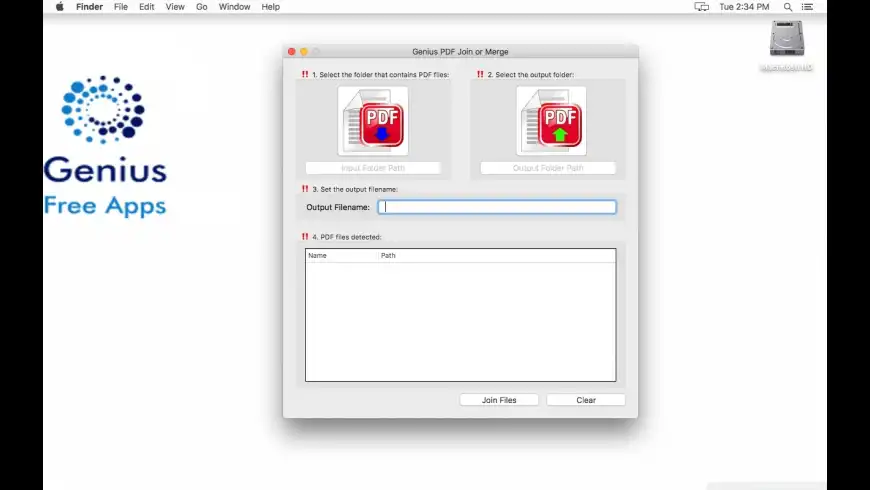
Task: Open the View menu
Action: pos(175,7)
